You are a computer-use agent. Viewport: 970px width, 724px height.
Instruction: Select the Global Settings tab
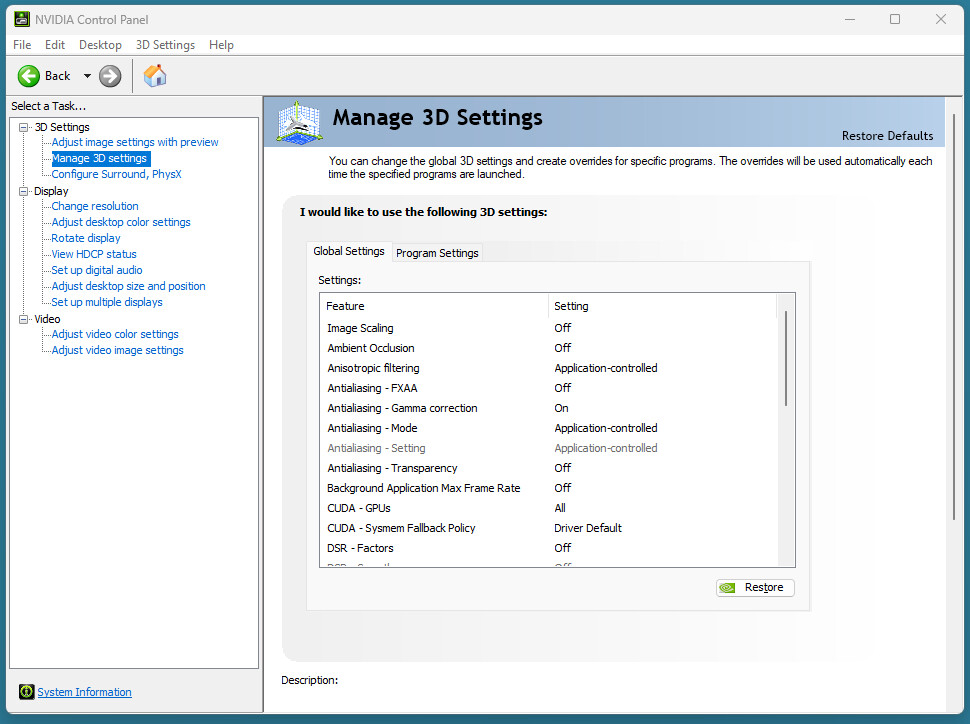pos(349,251)
